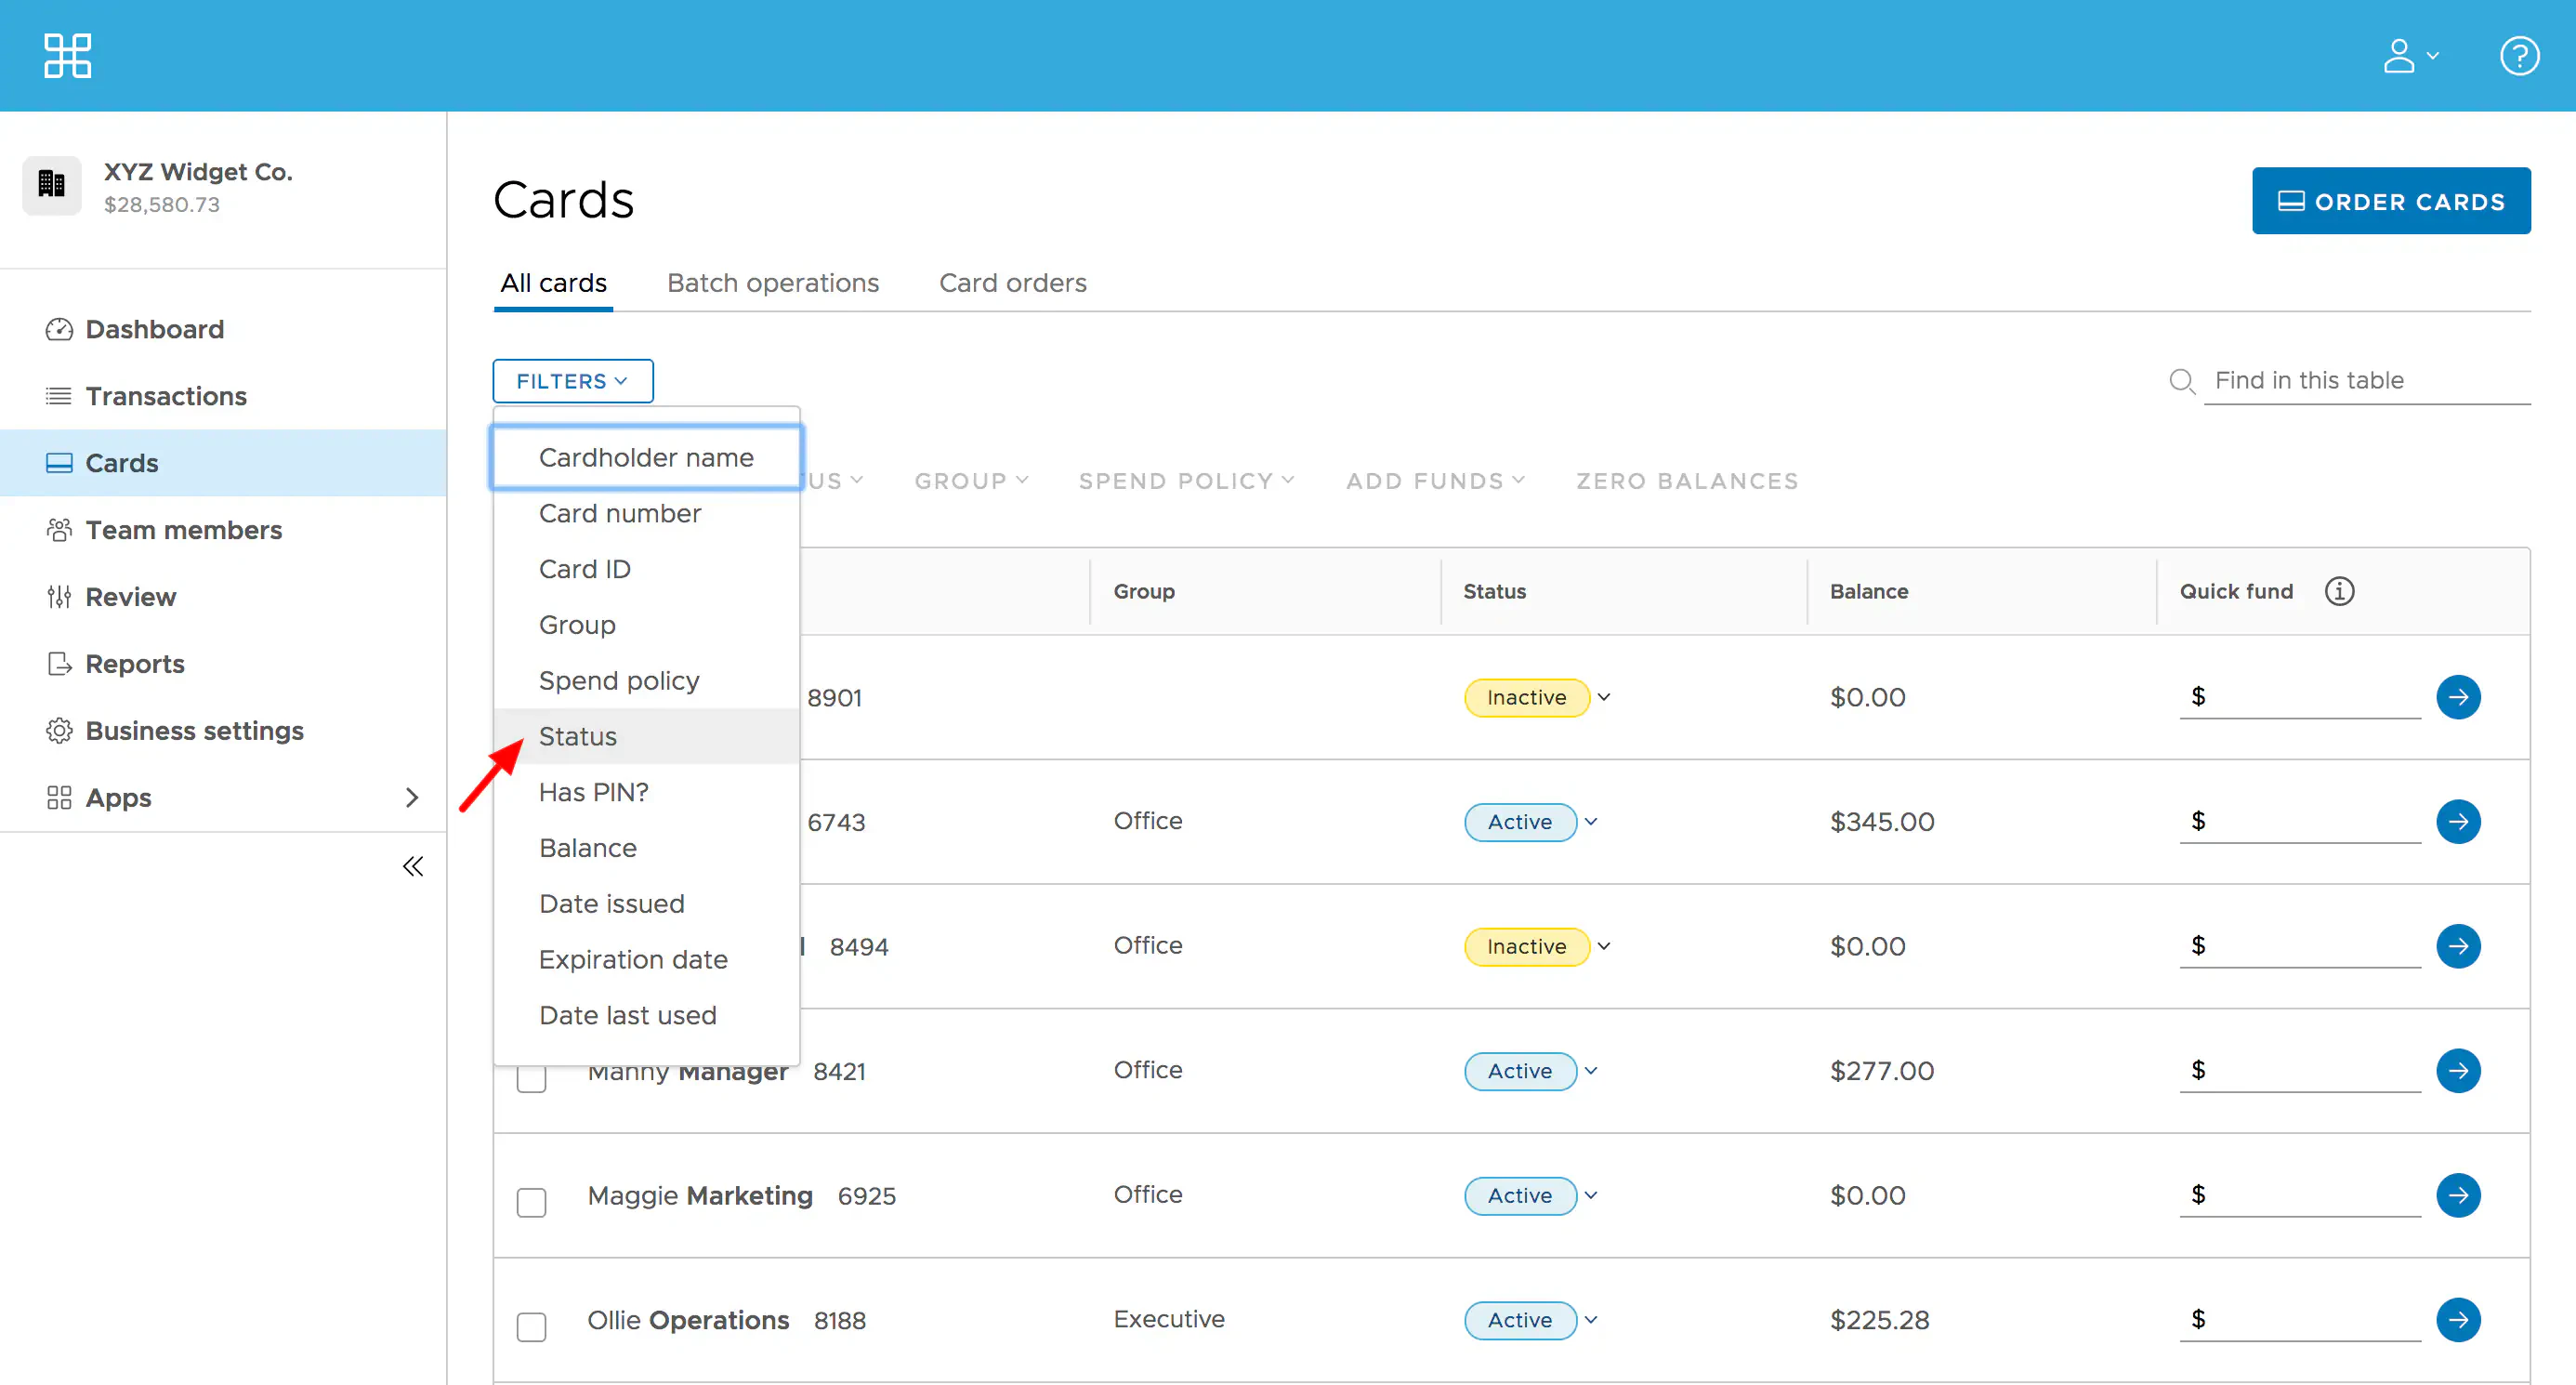Screen dimensions: 2576x1385
Task: Go to Dashboard in sidebar
Action: [154, 329]
